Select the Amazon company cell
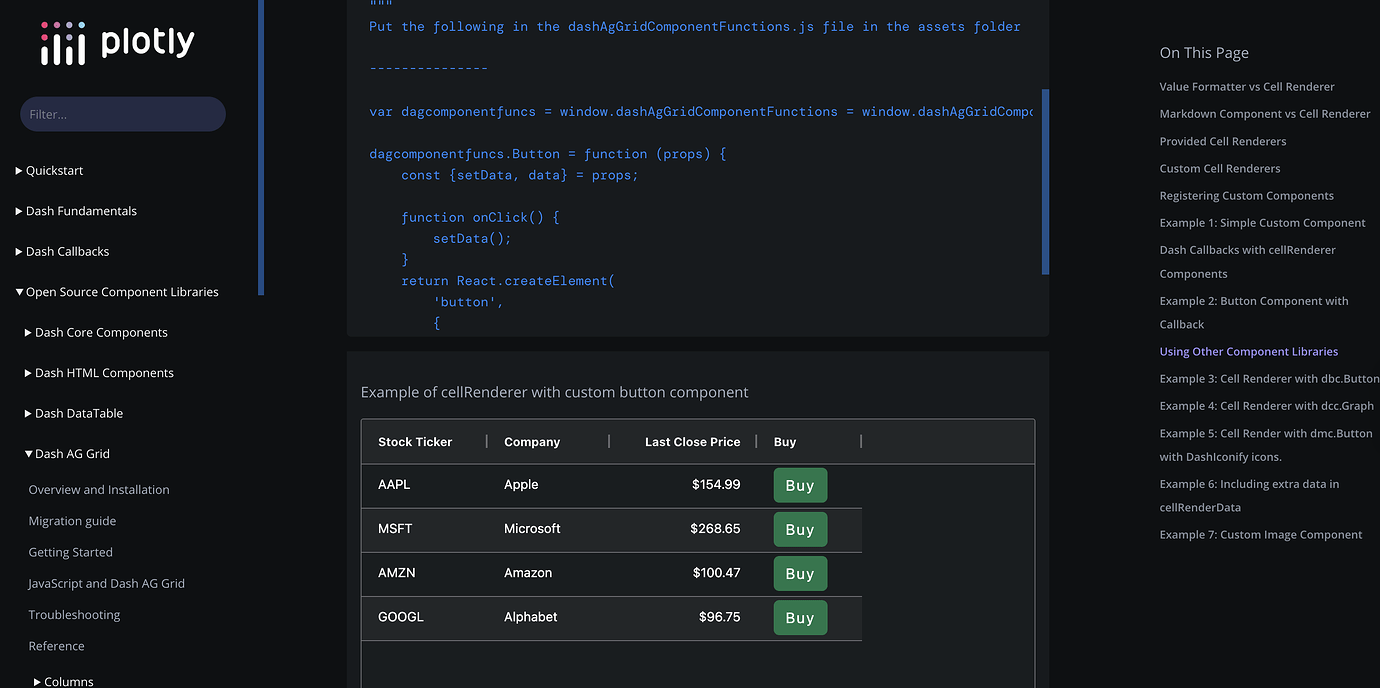Viewport: 1380px width, 688px height. click(x=548, y=573)
